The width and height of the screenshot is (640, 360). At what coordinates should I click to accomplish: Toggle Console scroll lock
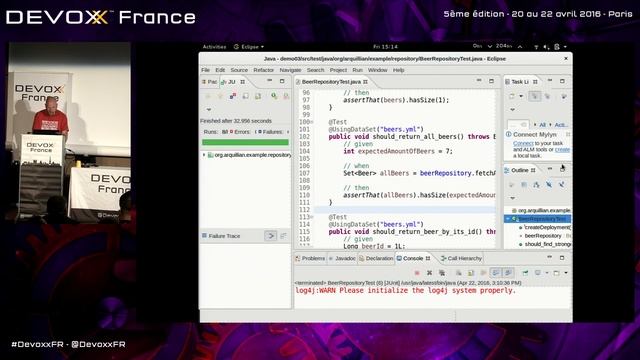pyautogui.click(x=471, y=273)
